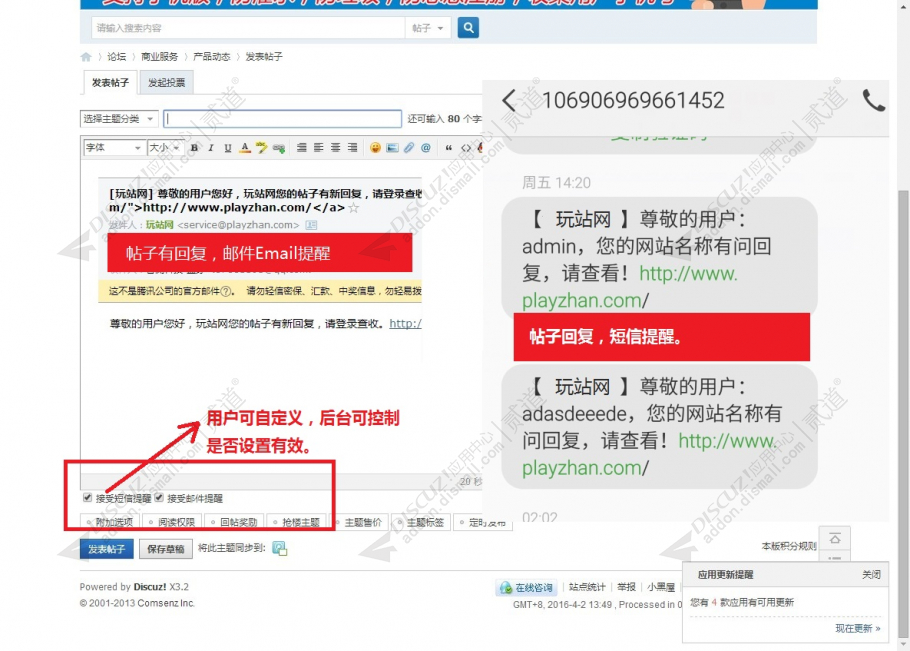Screen dimensions: 910x651
Task: Open the 小黑屋 footer link
Action: (661, 587)
